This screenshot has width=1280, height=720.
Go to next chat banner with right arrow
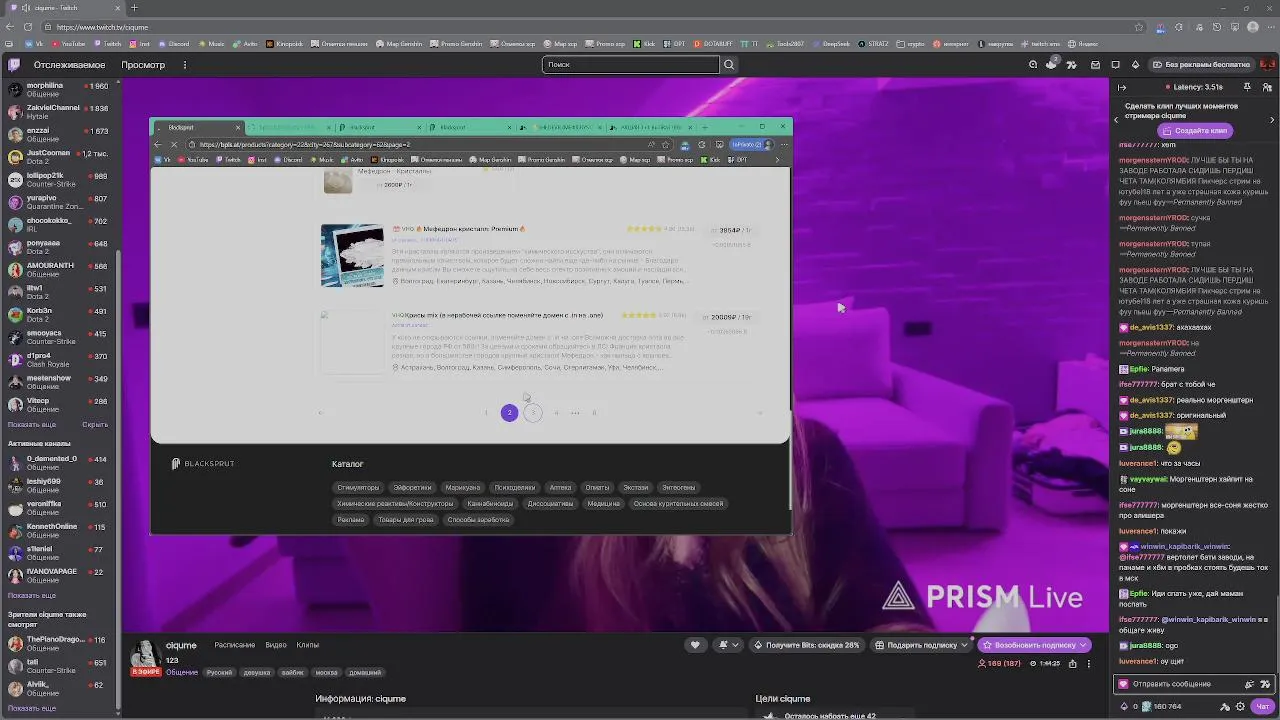point(1272,119)
